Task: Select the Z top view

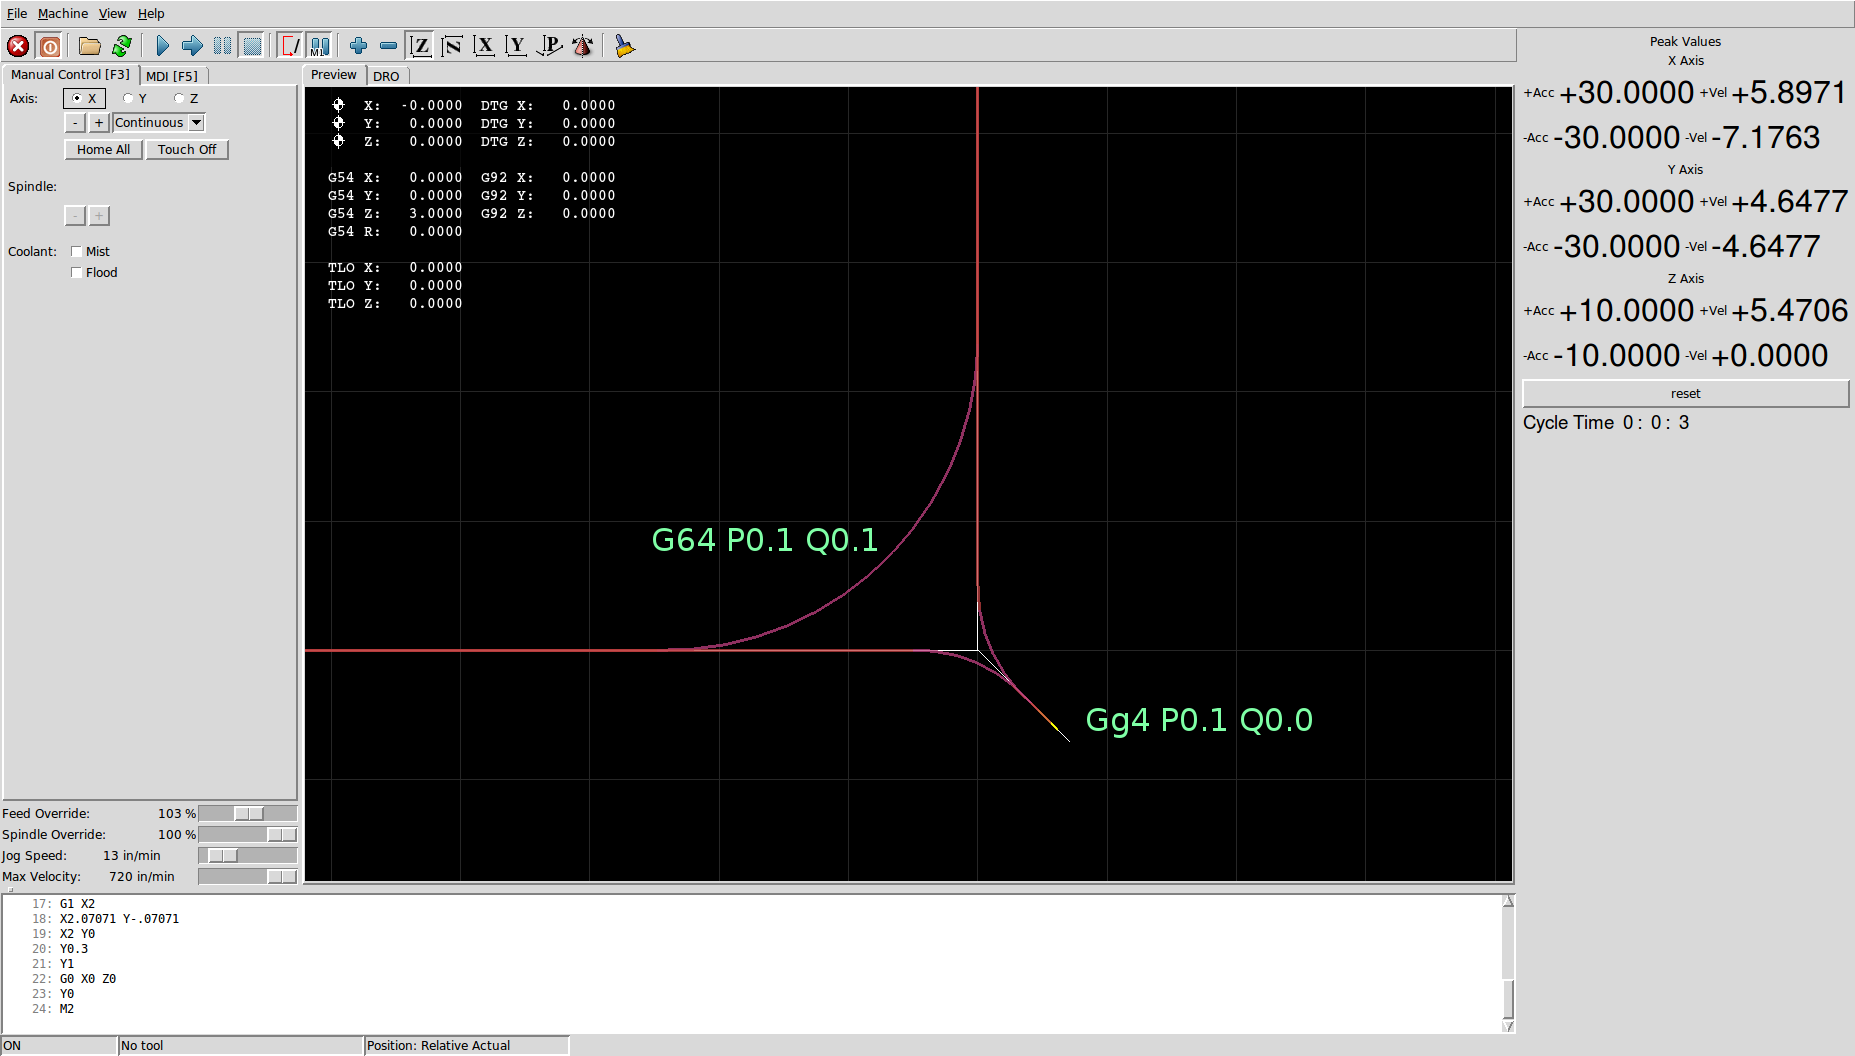Action: click(421, 46)
